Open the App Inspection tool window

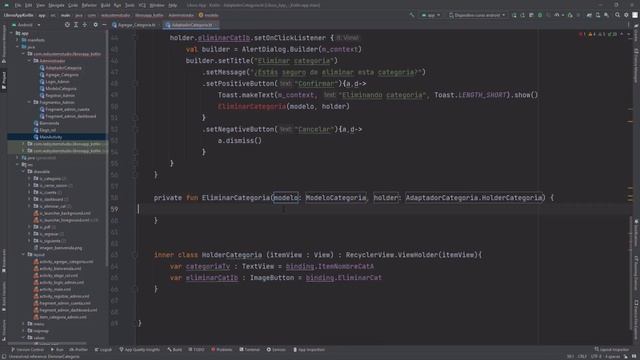pyautogui.click(x=309, y=350)
